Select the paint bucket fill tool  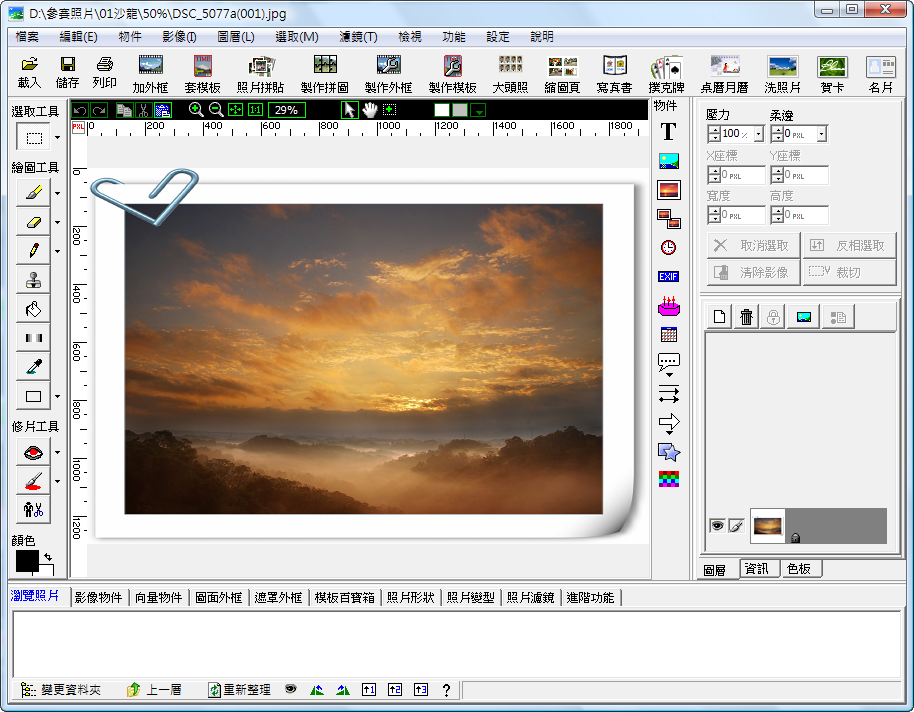(x=33, y=309)
